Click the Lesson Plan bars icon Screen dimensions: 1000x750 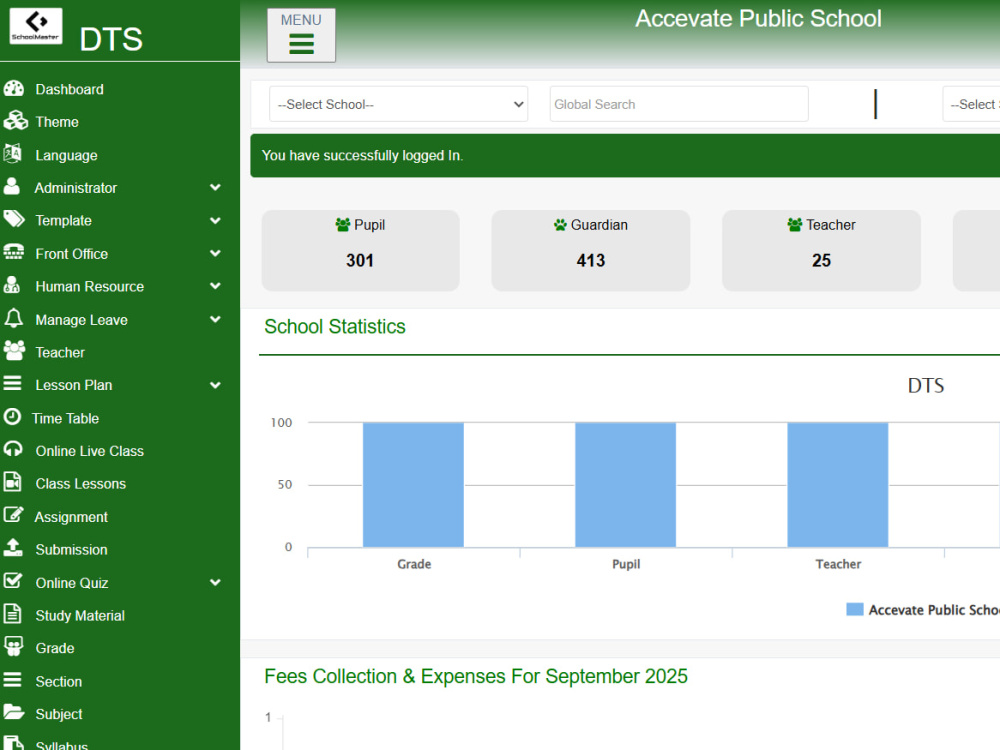tap(12, 384)
